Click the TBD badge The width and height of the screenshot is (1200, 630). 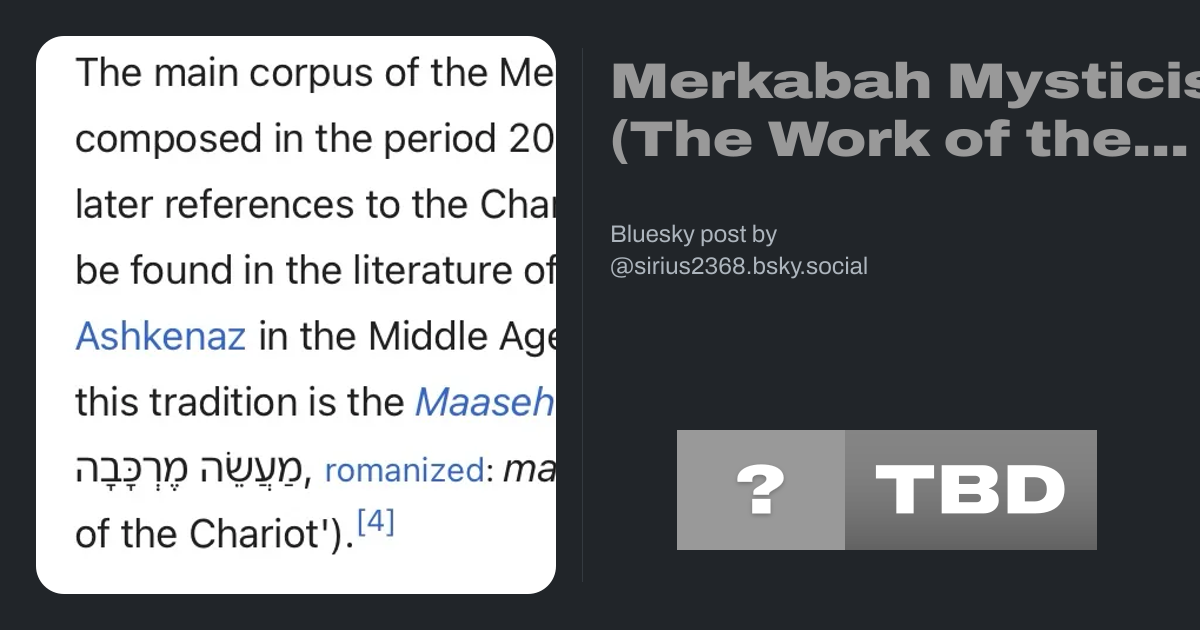click(970, 490)
